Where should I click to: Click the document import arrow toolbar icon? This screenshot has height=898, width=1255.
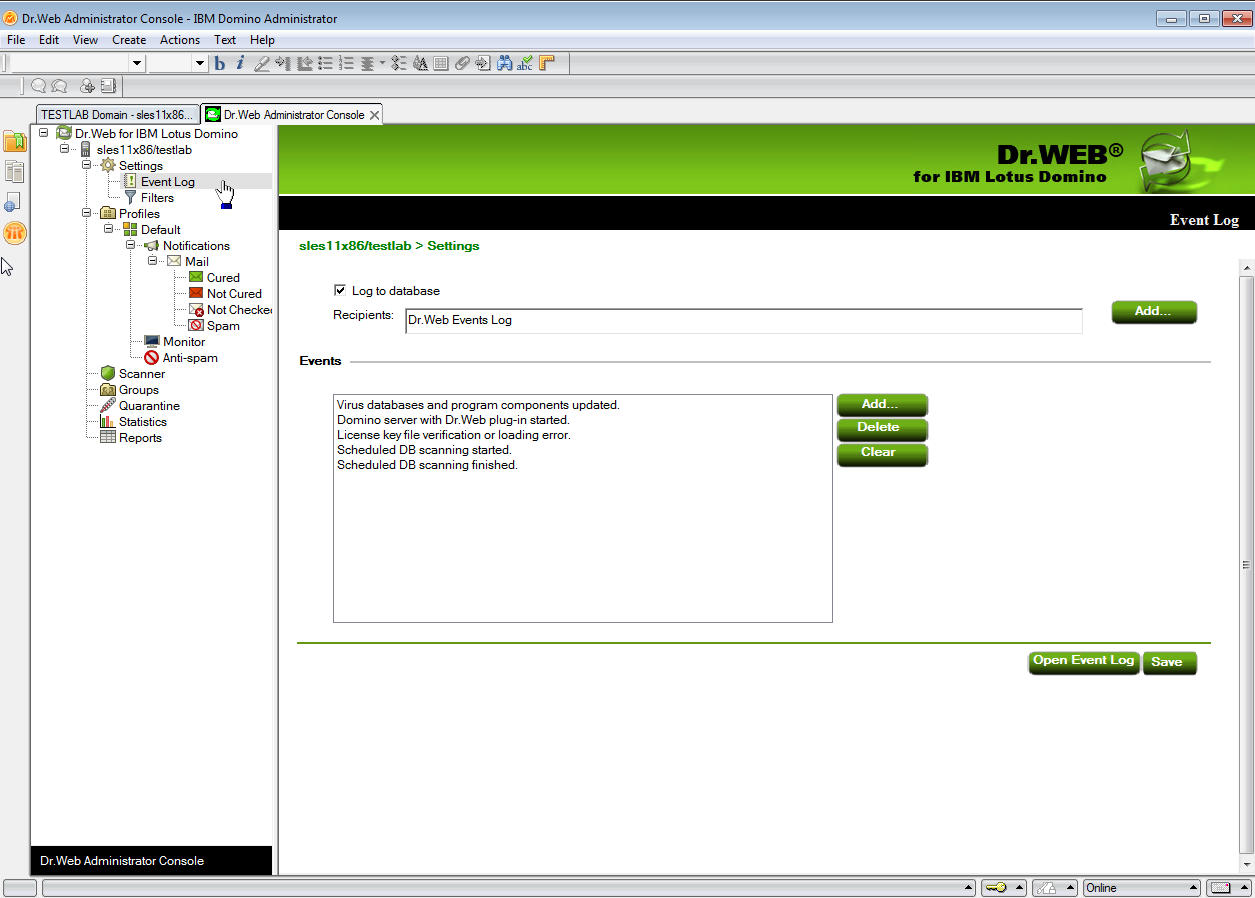click(x=483, y=63)
